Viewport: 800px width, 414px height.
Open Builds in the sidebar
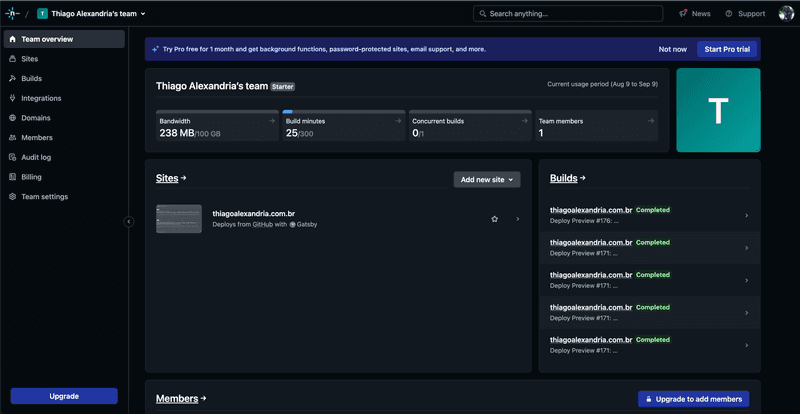(x=64, y=79)
